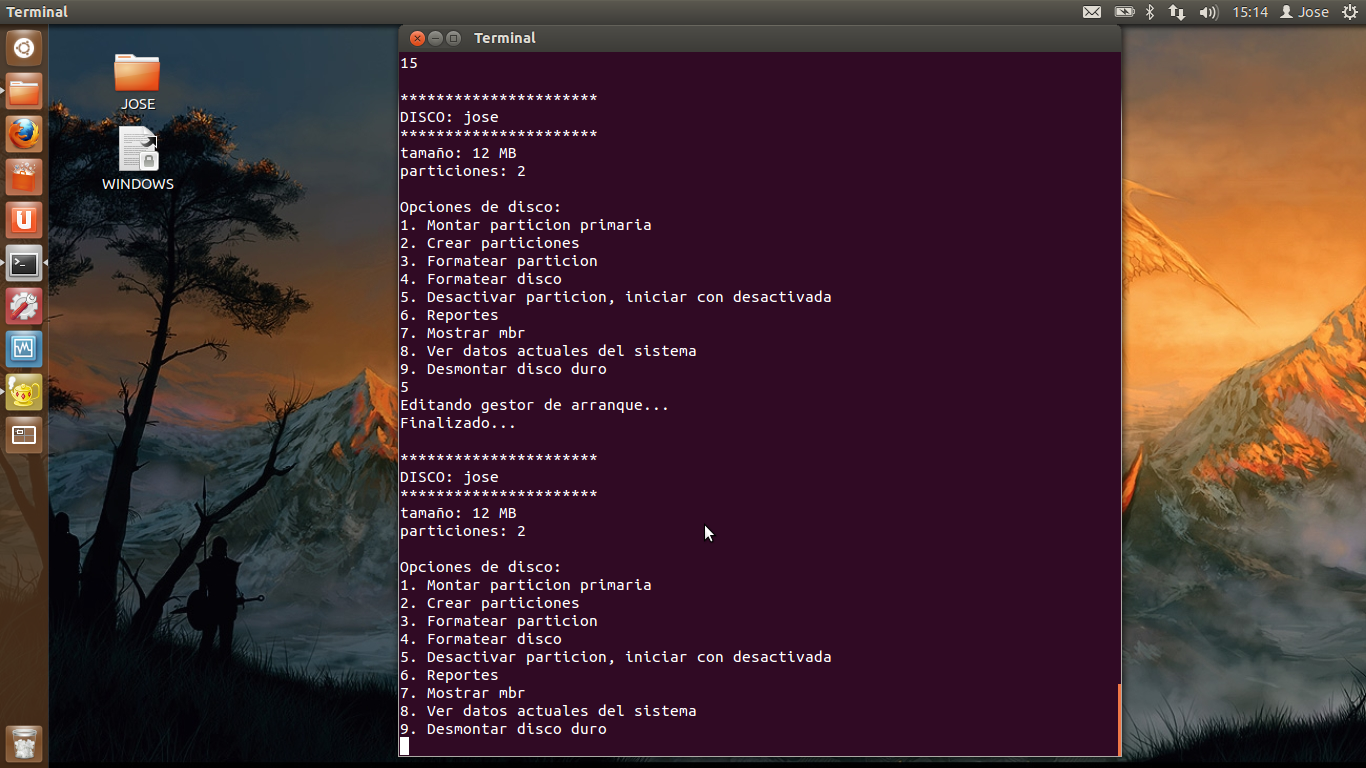Viewport: 1366px width, 768px height.
Task: Launch System Monitor from the launcher
Action: coord(24,350)
